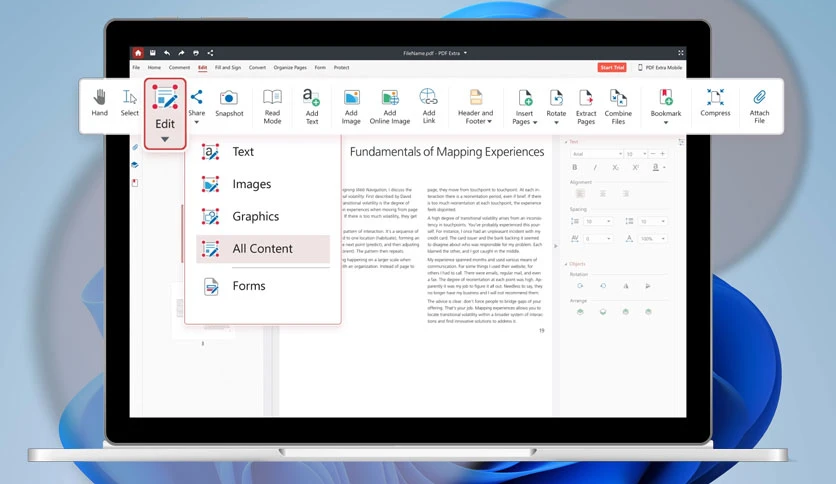Undo the last action in title bar
The height and width of the screenshot is (484, 836).
click(x=167, y=53)
